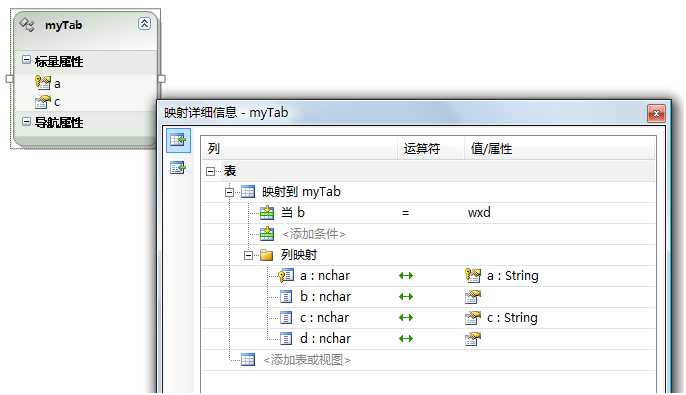Click key column icon for a : nchar
Screen dimensions: 686x395
click(x=286, y=276)
